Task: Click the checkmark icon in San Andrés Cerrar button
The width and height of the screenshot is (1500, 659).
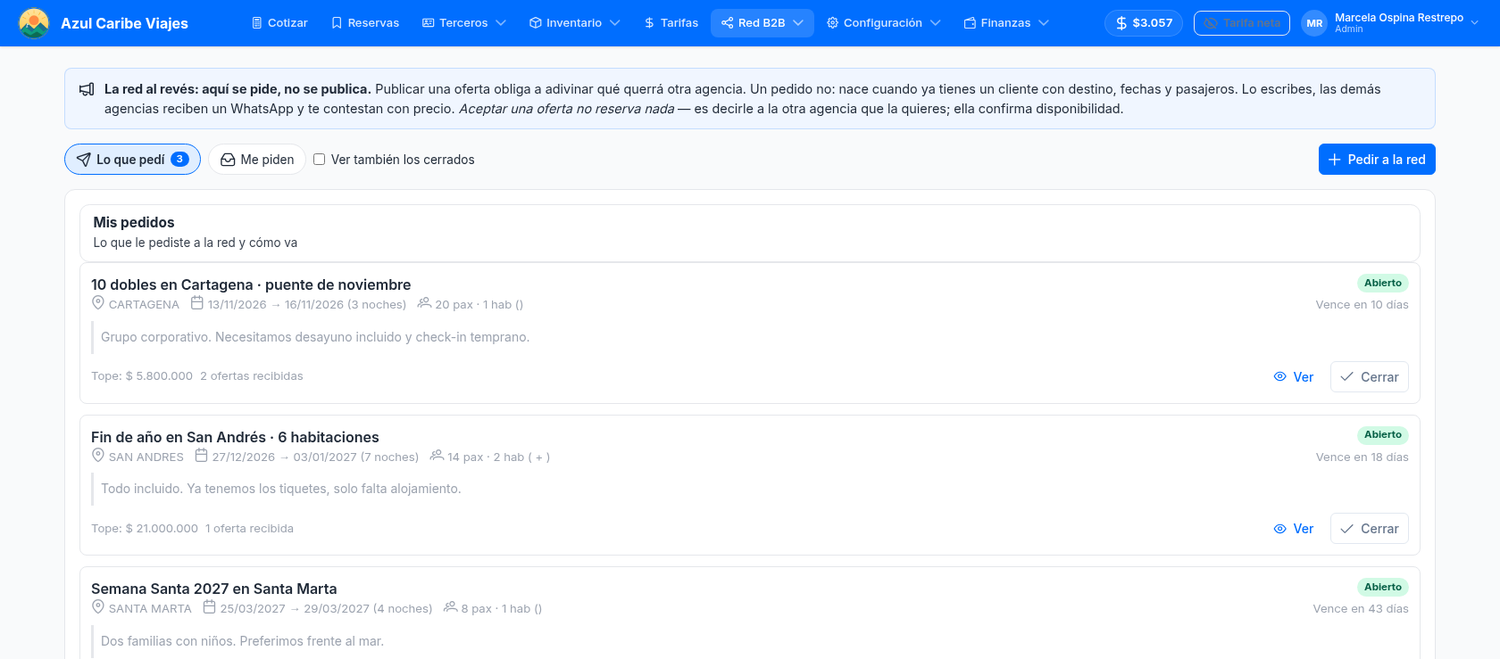Action: [x=1347, y=529]
